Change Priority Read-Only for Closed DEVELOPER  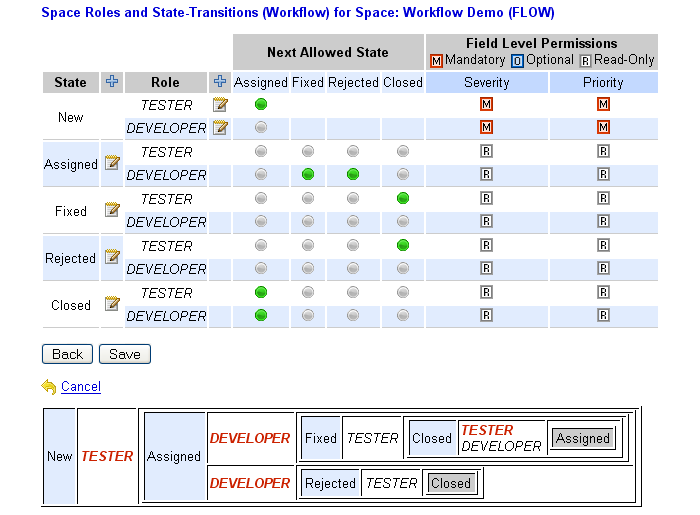603,316
